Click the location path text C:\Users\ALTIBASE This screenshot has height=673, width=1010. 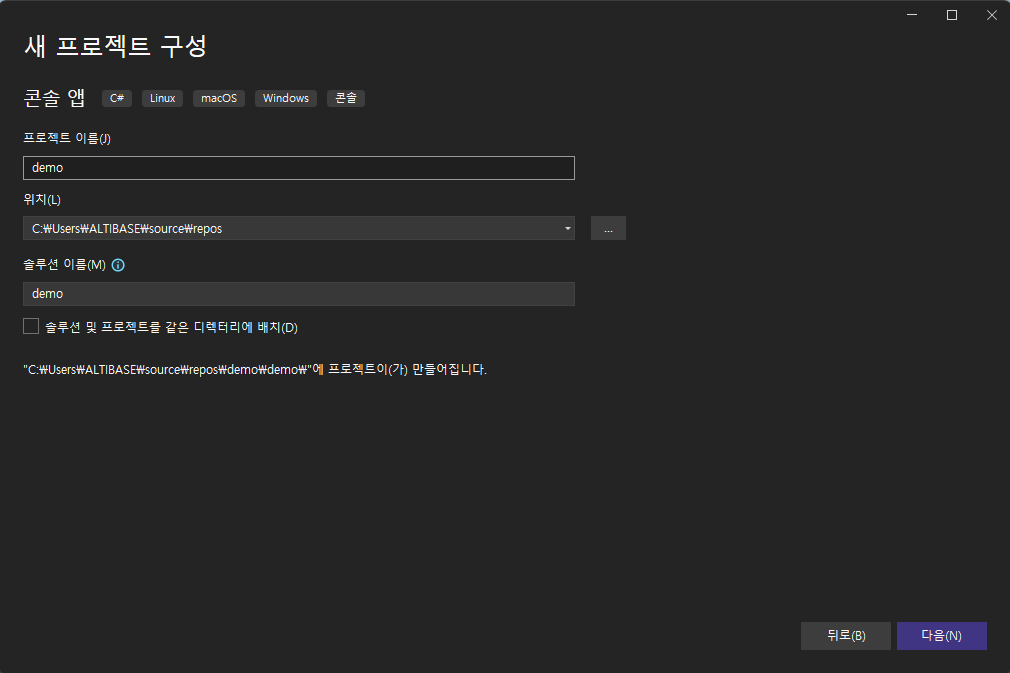[x=127, y=229]
